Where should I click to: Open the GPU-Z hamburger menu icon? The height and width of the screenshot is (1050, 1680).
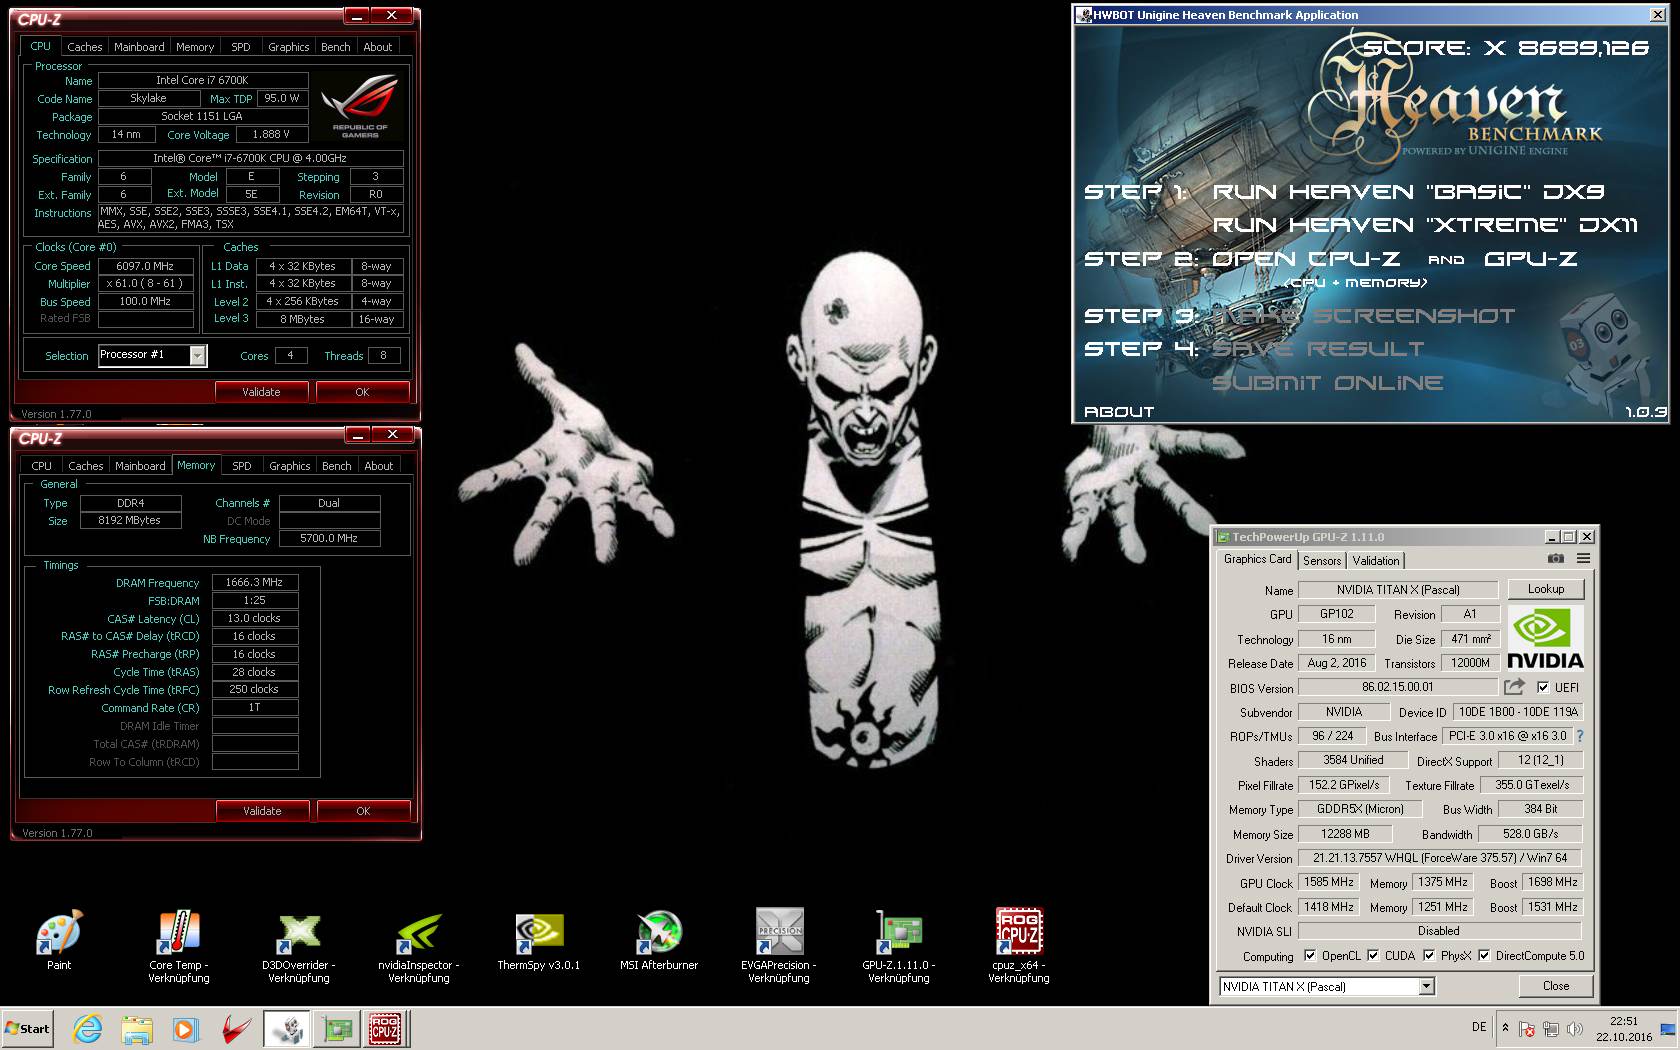(1583, 559)
